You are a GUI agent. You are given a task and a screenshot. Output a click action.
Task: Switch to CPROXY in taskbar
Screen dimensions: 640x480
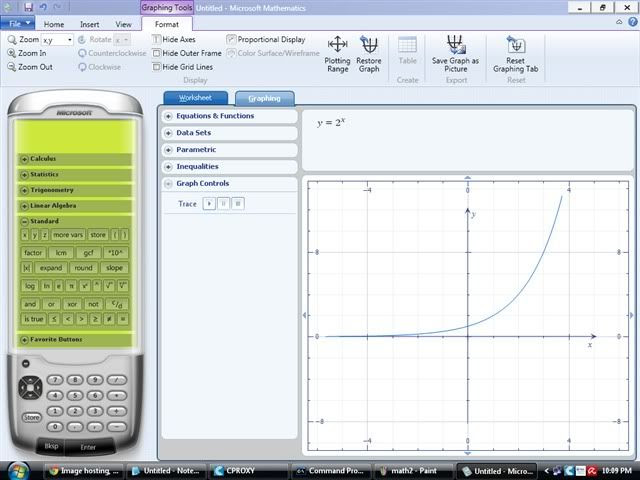tap(248, 471)
